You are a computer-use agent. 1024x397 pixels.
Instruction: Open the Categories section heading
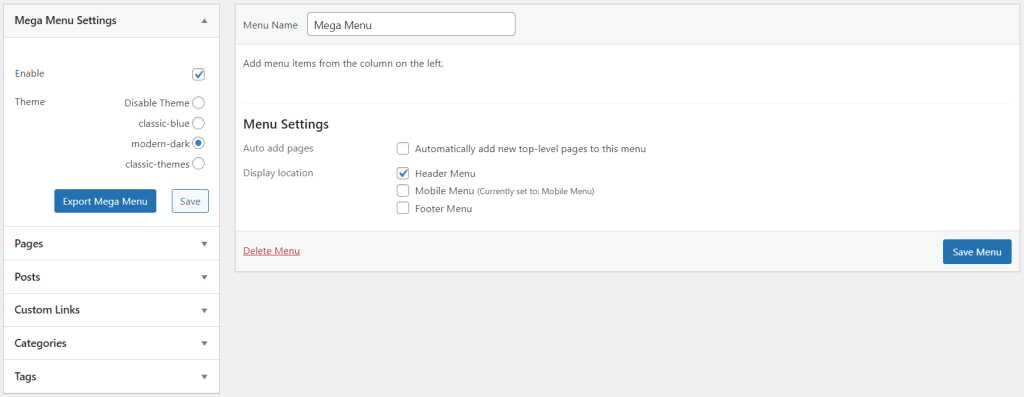pyautogui.click(x=40, y=343)
